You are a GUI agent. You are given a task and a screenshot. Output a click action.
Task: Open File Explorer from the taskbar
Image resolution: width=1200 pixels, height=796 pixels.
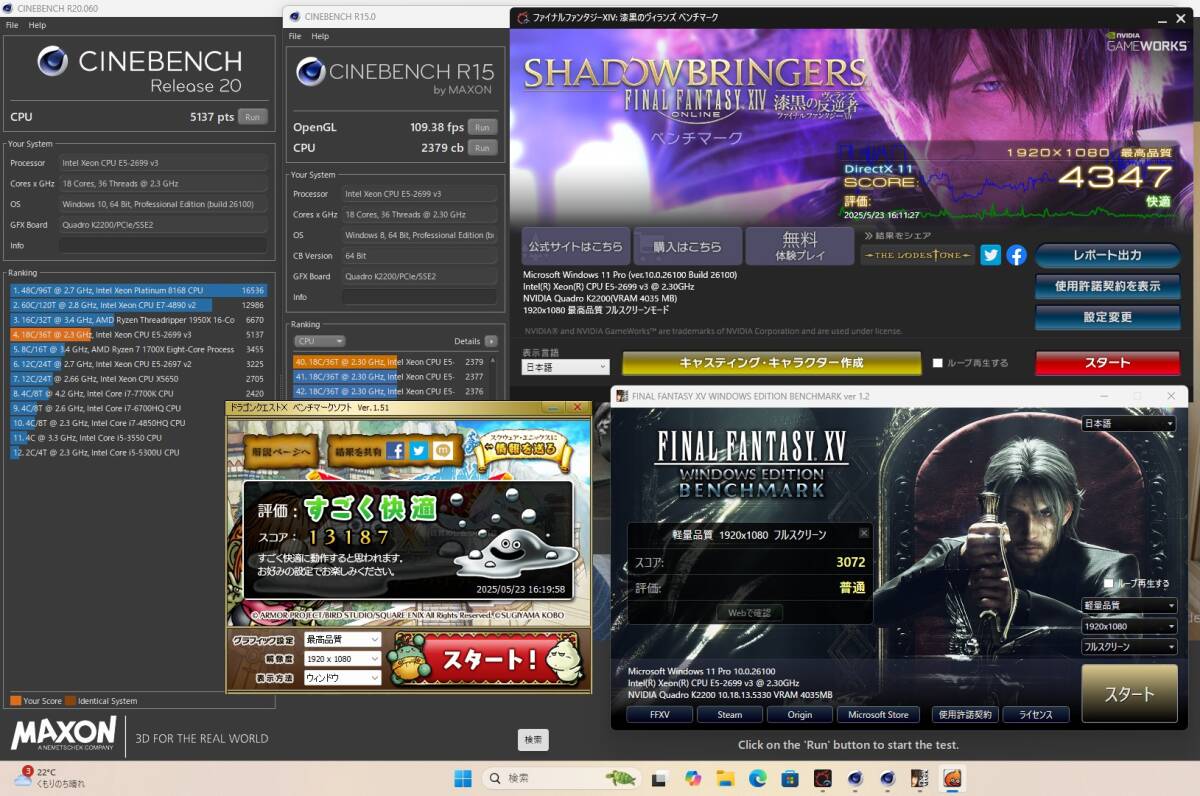[x=725, y=778]
